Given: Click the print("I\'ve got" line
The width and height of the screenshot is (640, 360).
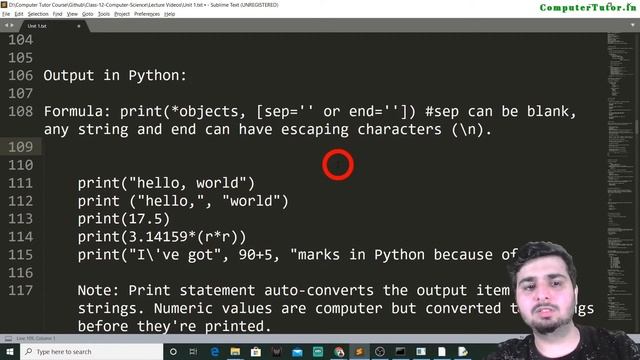Looking at the screenshot, I should 297,255.
